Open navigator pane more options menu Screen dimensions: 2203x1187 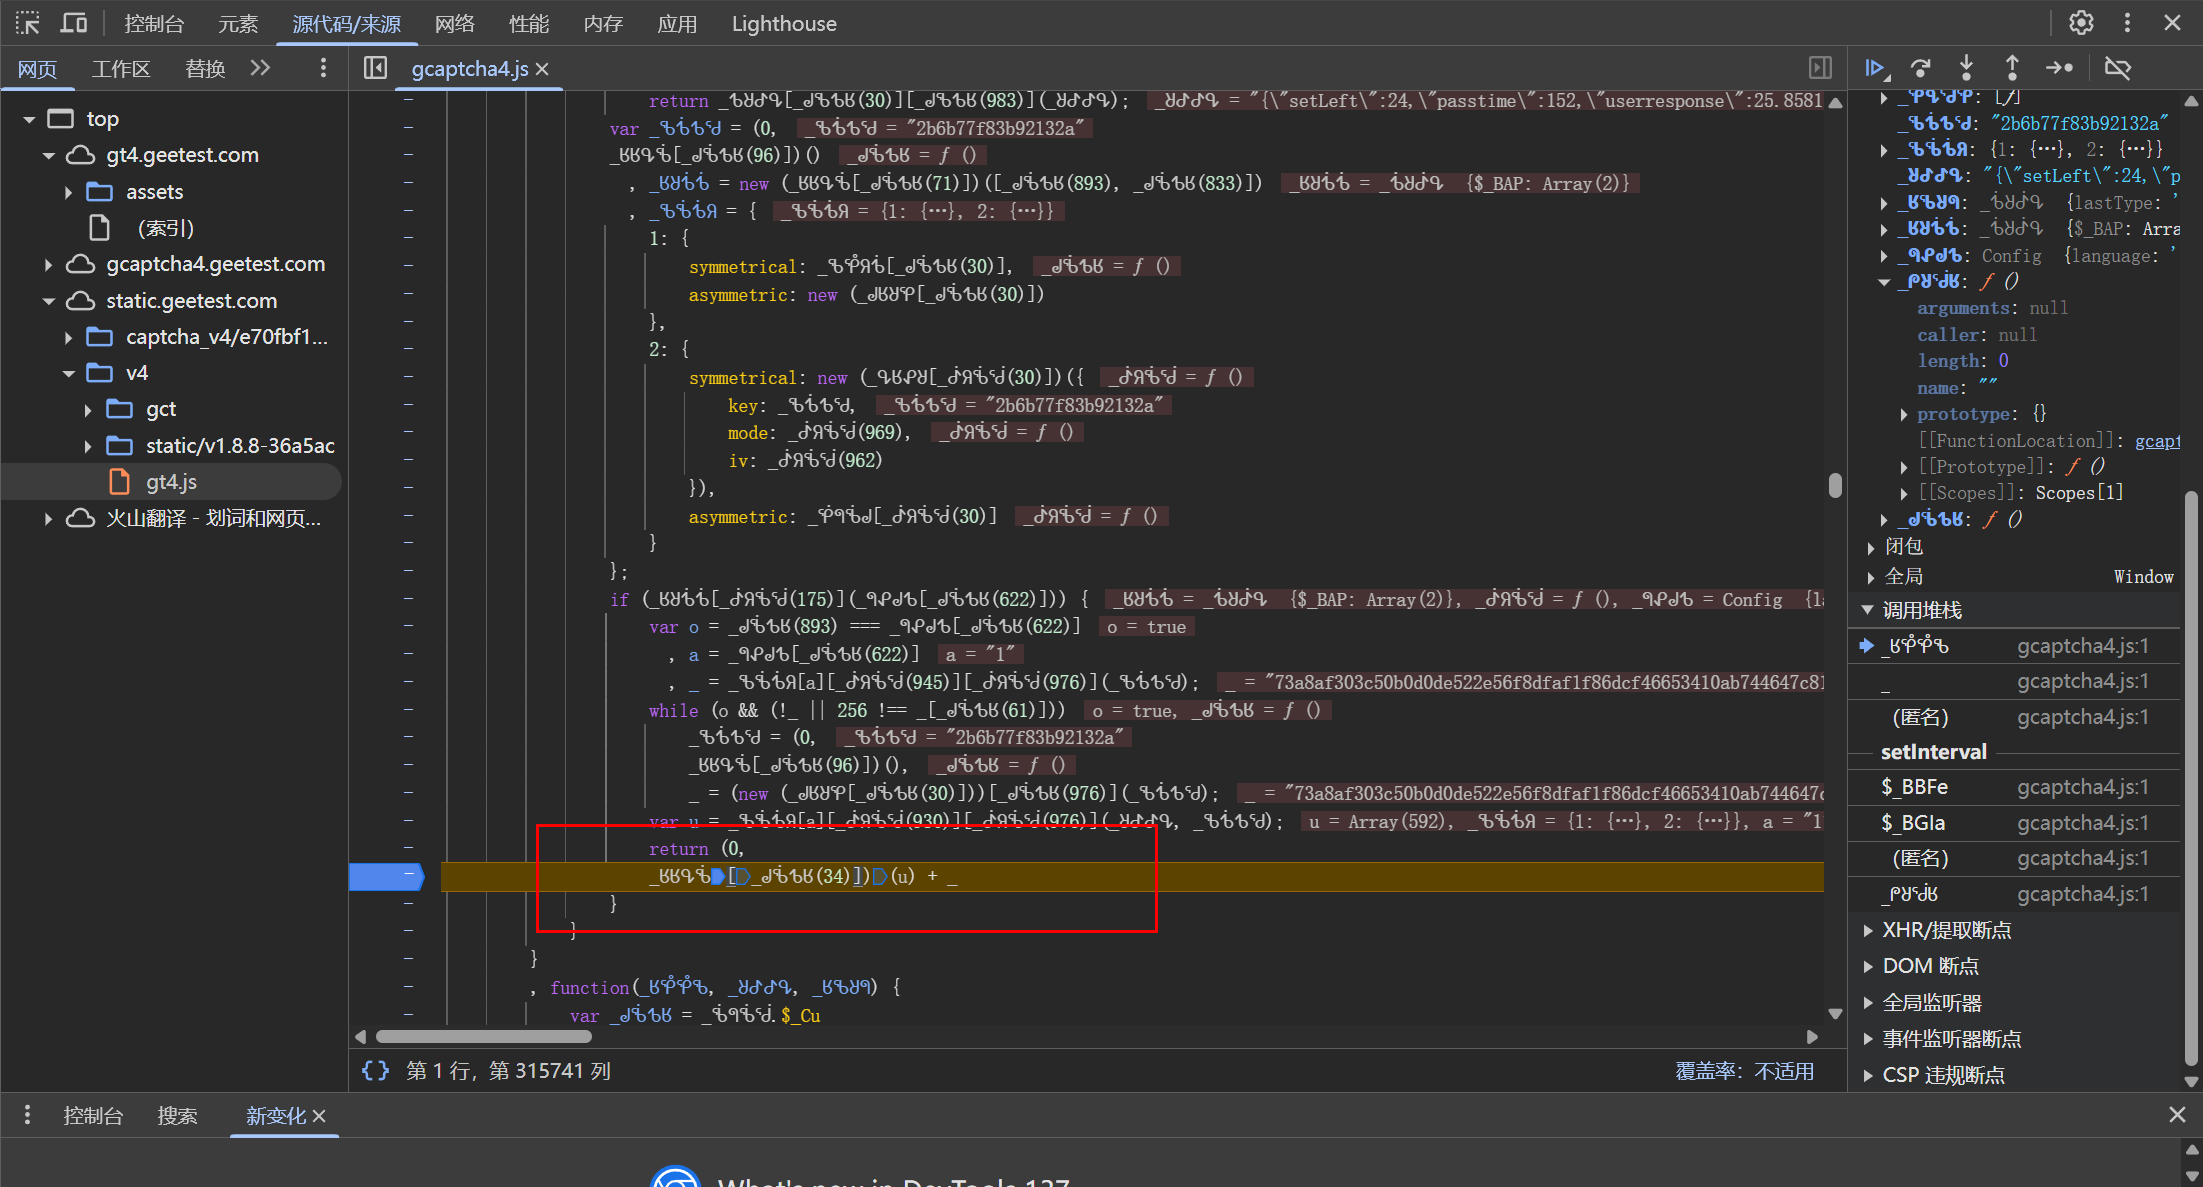click(x=322, y=68)
